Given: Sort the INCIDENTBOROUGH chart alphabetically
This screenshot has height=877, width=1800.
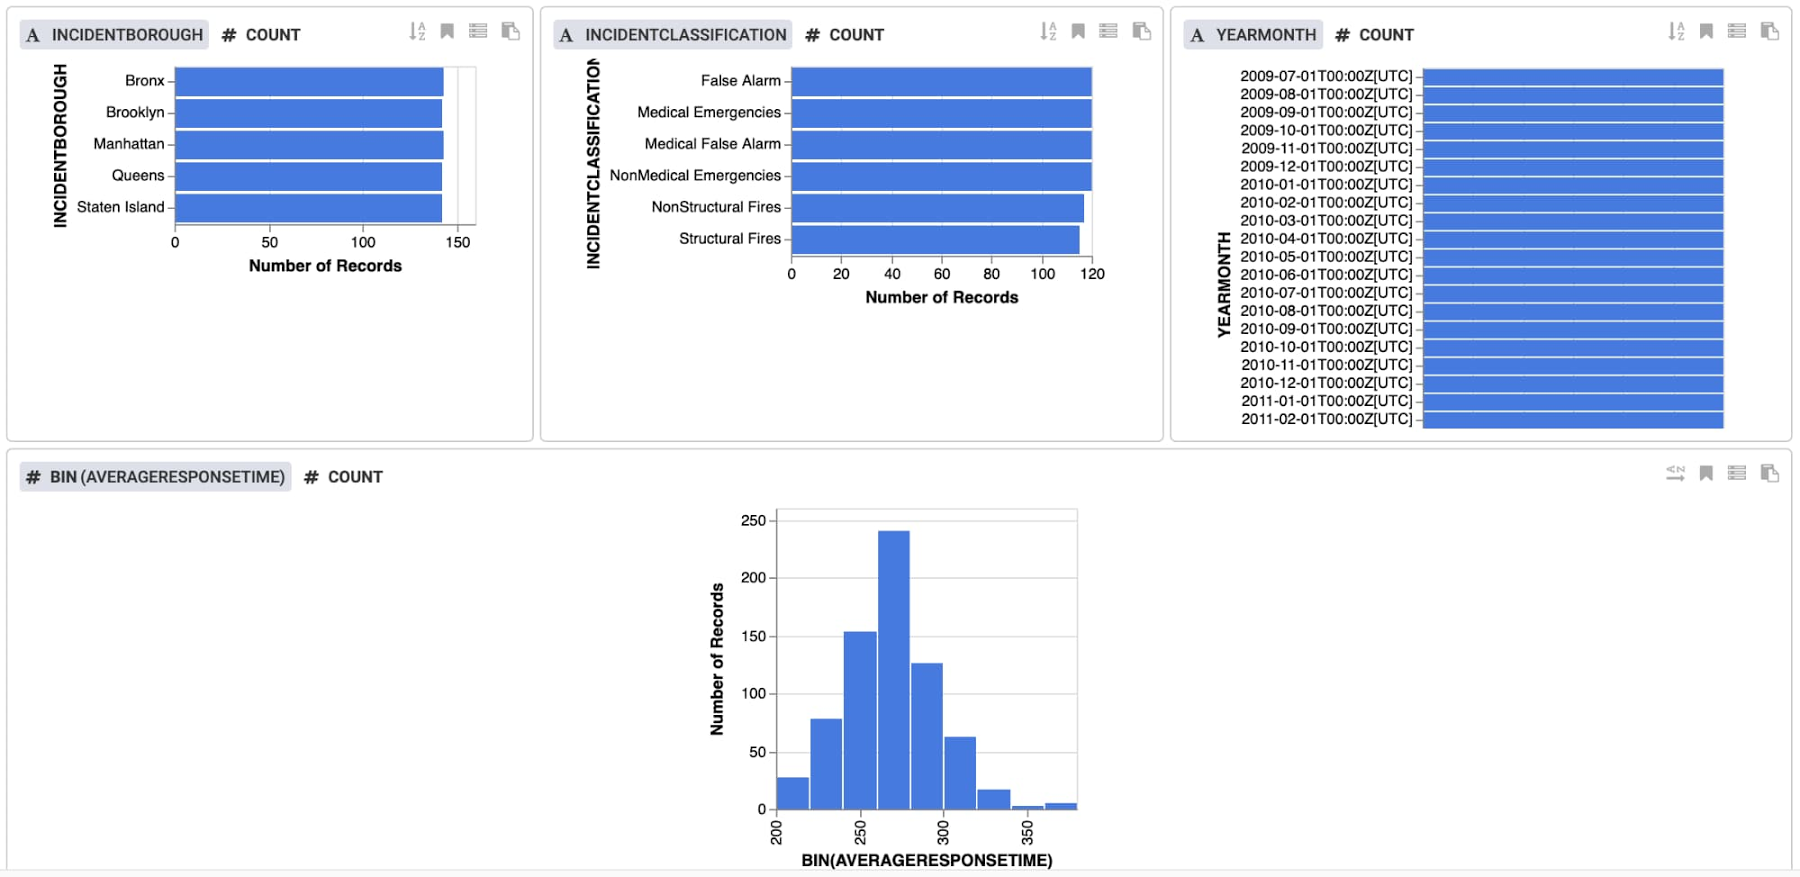Looking at the screenshot, I should 417,32.
